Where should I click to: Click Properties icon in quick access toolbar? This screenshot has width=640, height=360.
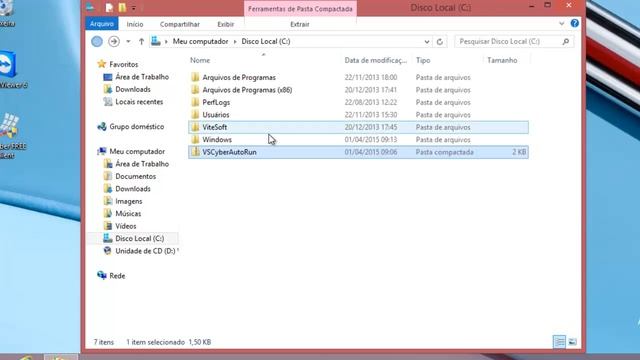pyautogui.click(x=109, y=7)
